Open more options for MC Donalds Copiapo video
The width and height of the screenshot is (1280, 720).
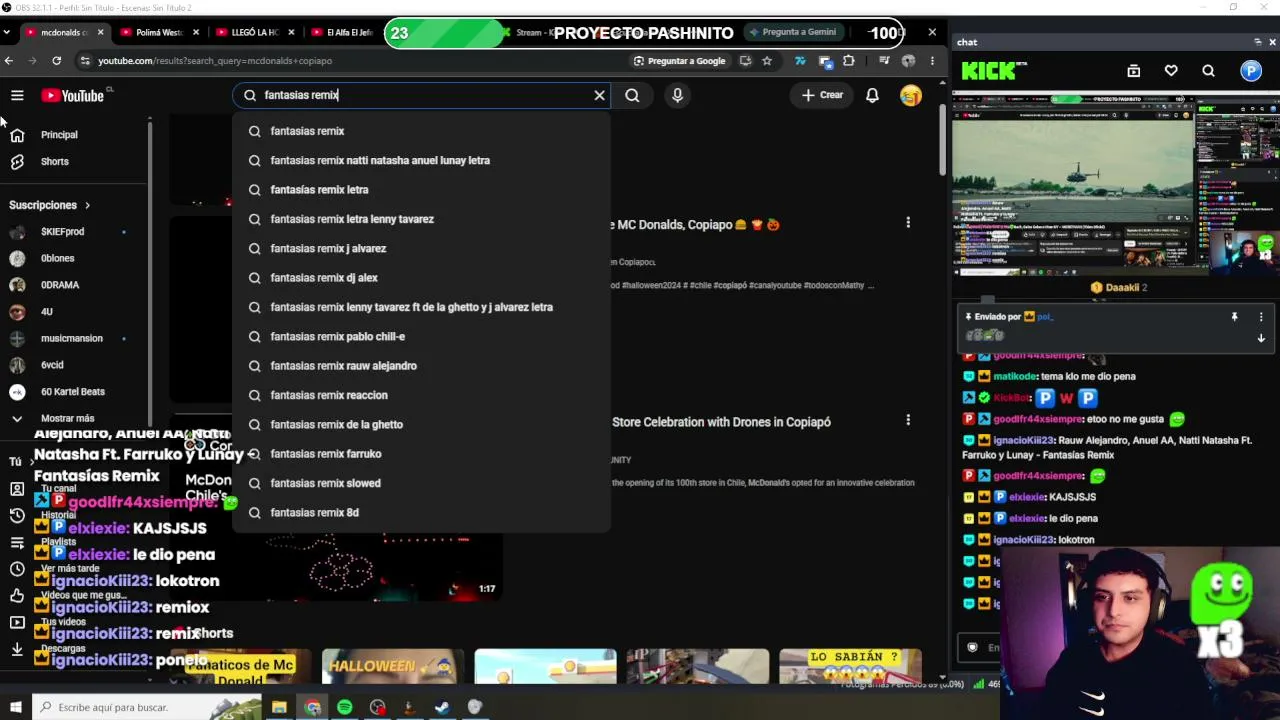908,222
